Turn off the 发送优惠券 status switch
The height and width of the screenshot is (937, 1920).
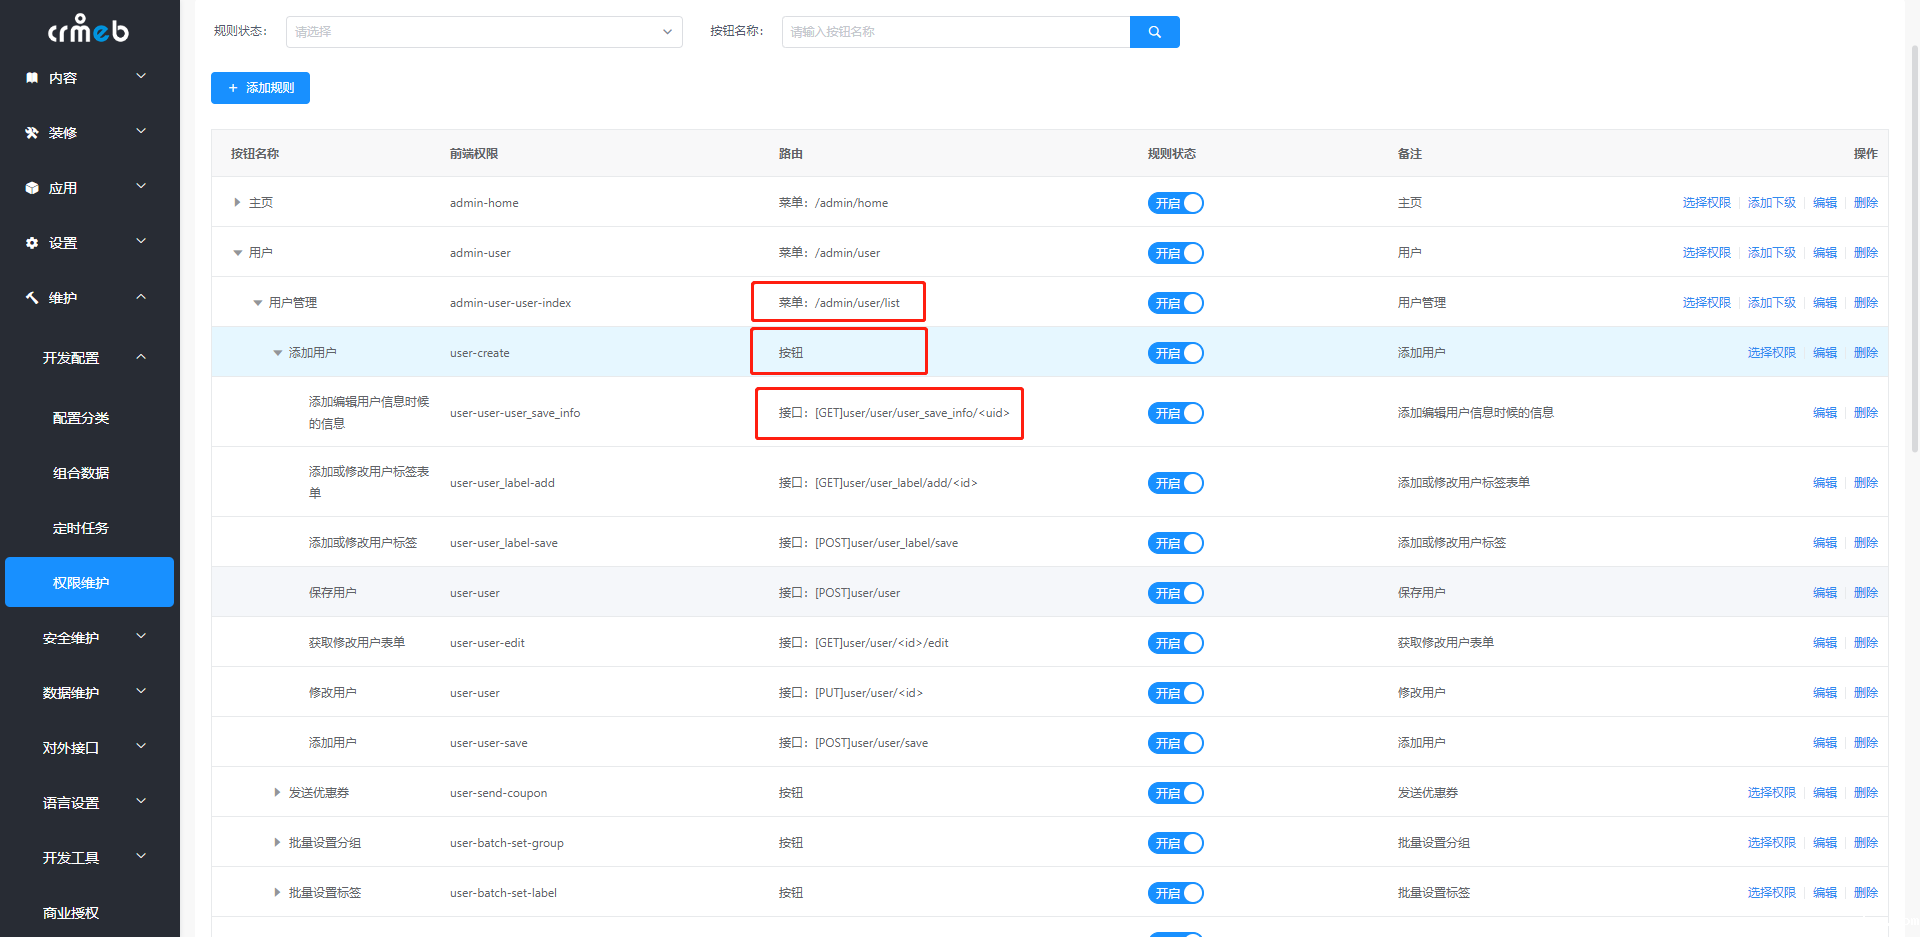point(1175,793)
